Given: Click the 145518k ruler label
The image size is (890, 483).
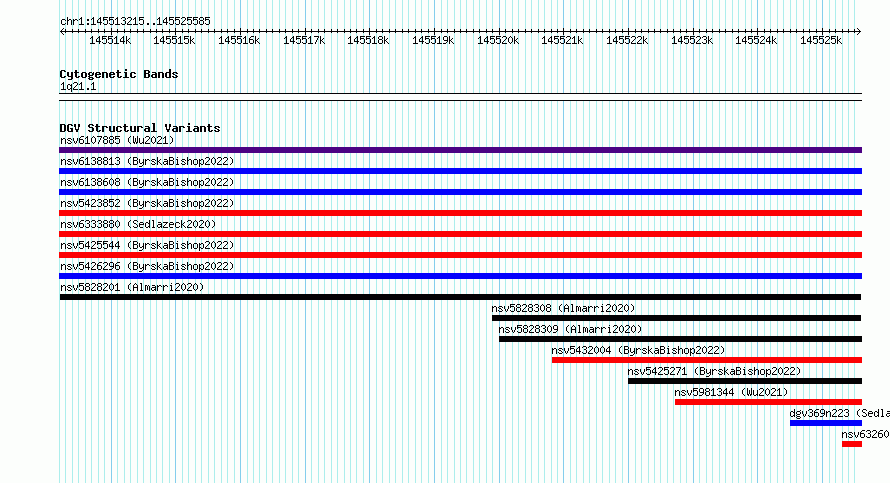Looking at the screenshot, I should coord(368,41).
